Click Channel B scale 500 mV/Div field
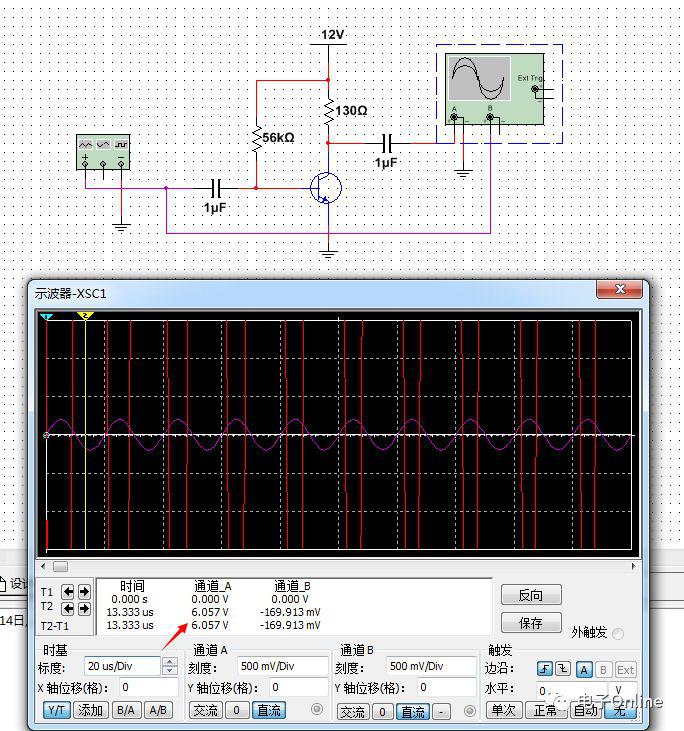This screenshot has height=731, width=684. pos(429,666)
